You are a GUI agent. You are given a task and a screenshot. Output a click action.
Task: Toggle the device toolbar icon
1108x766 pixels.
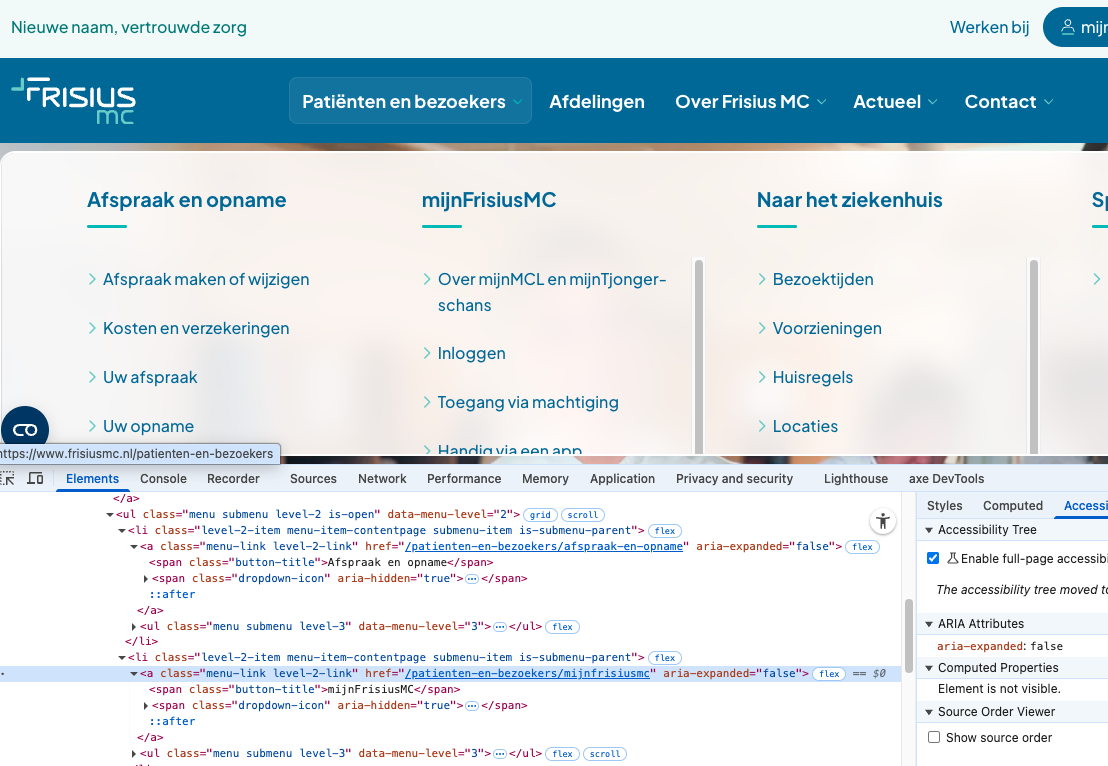35,478
